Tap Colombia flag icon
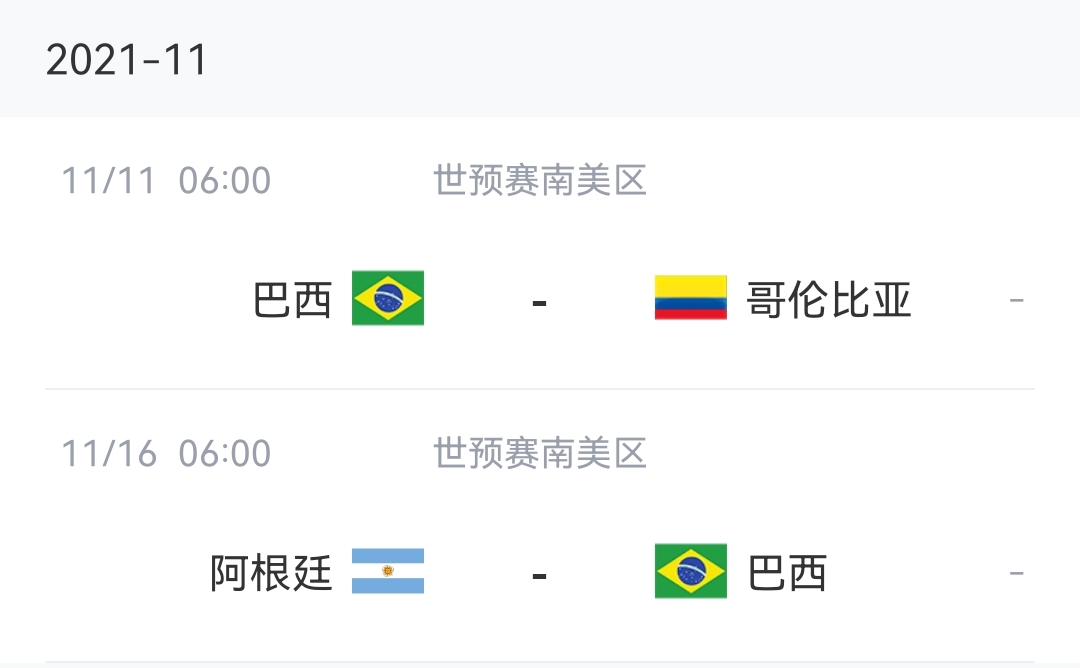Screen dimensions: 1080x668 pos(690,298)
